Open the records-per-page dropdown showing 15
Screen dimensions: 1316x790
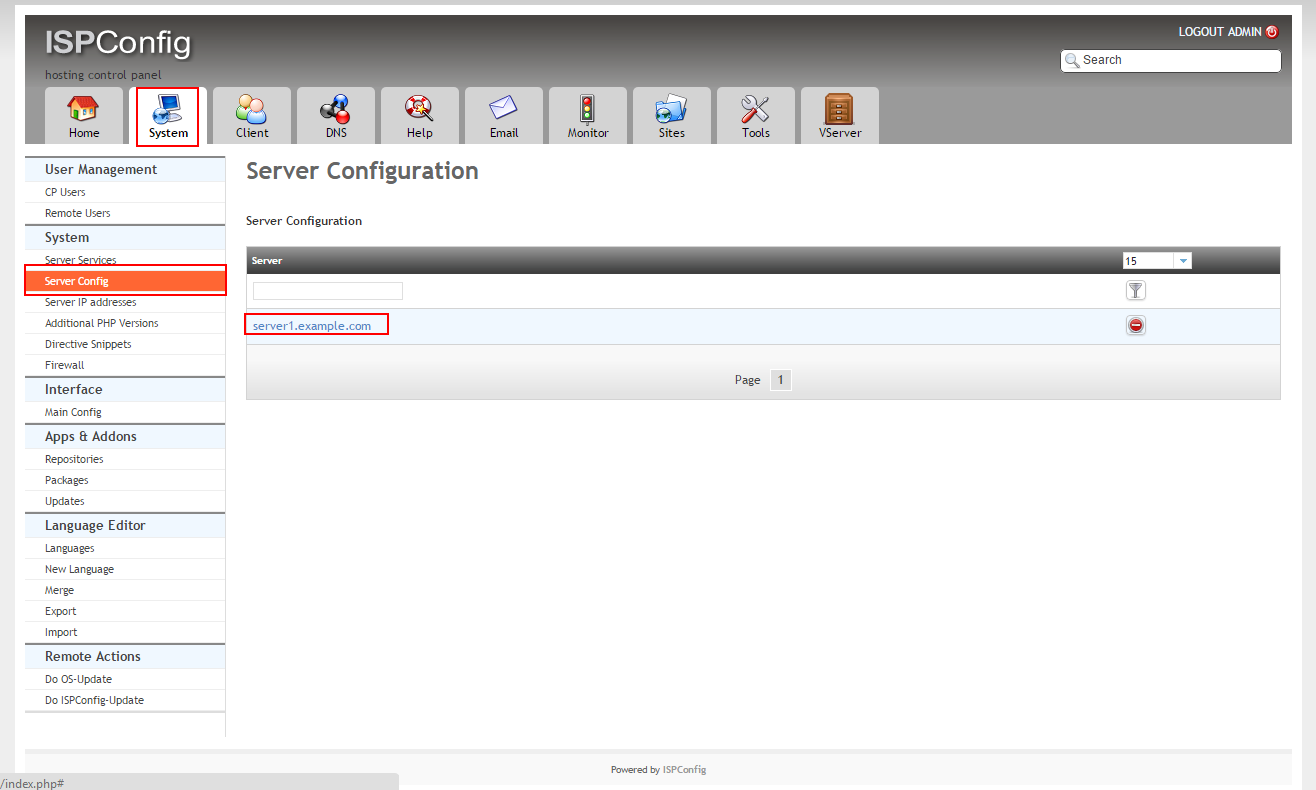(1157, 261)
